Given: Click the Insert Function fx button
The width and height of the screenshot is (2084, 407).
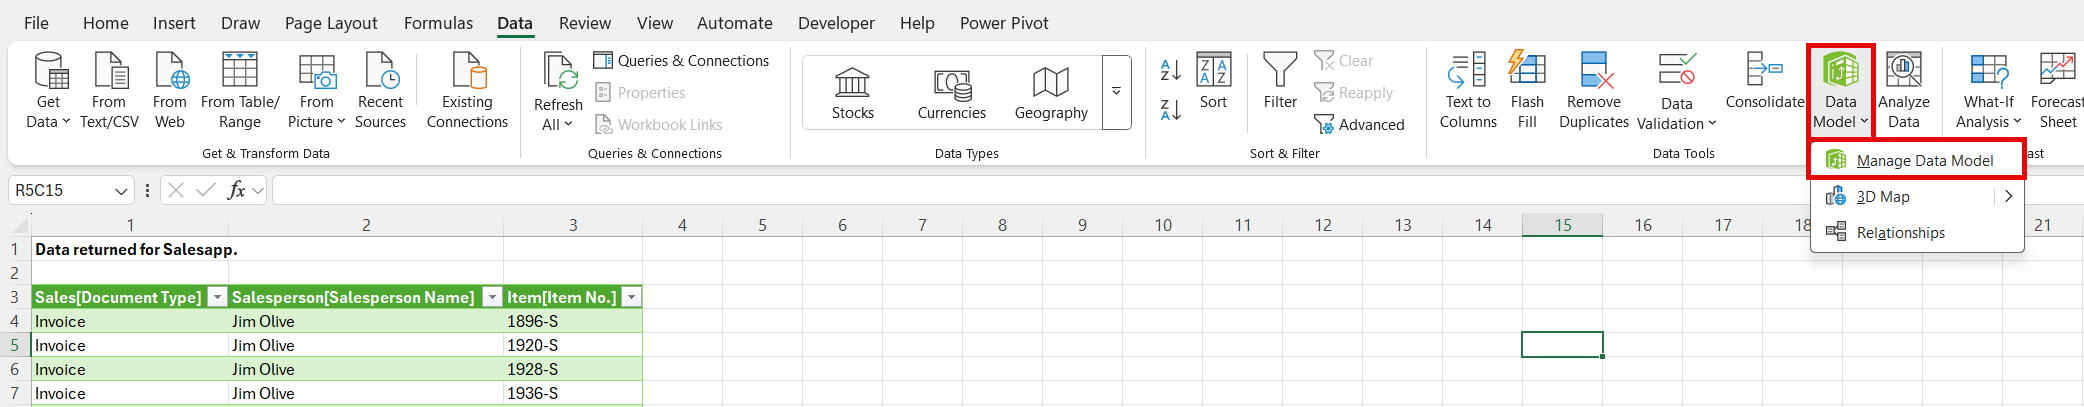Looking at the screenshot, I should (x=237, y=190).
